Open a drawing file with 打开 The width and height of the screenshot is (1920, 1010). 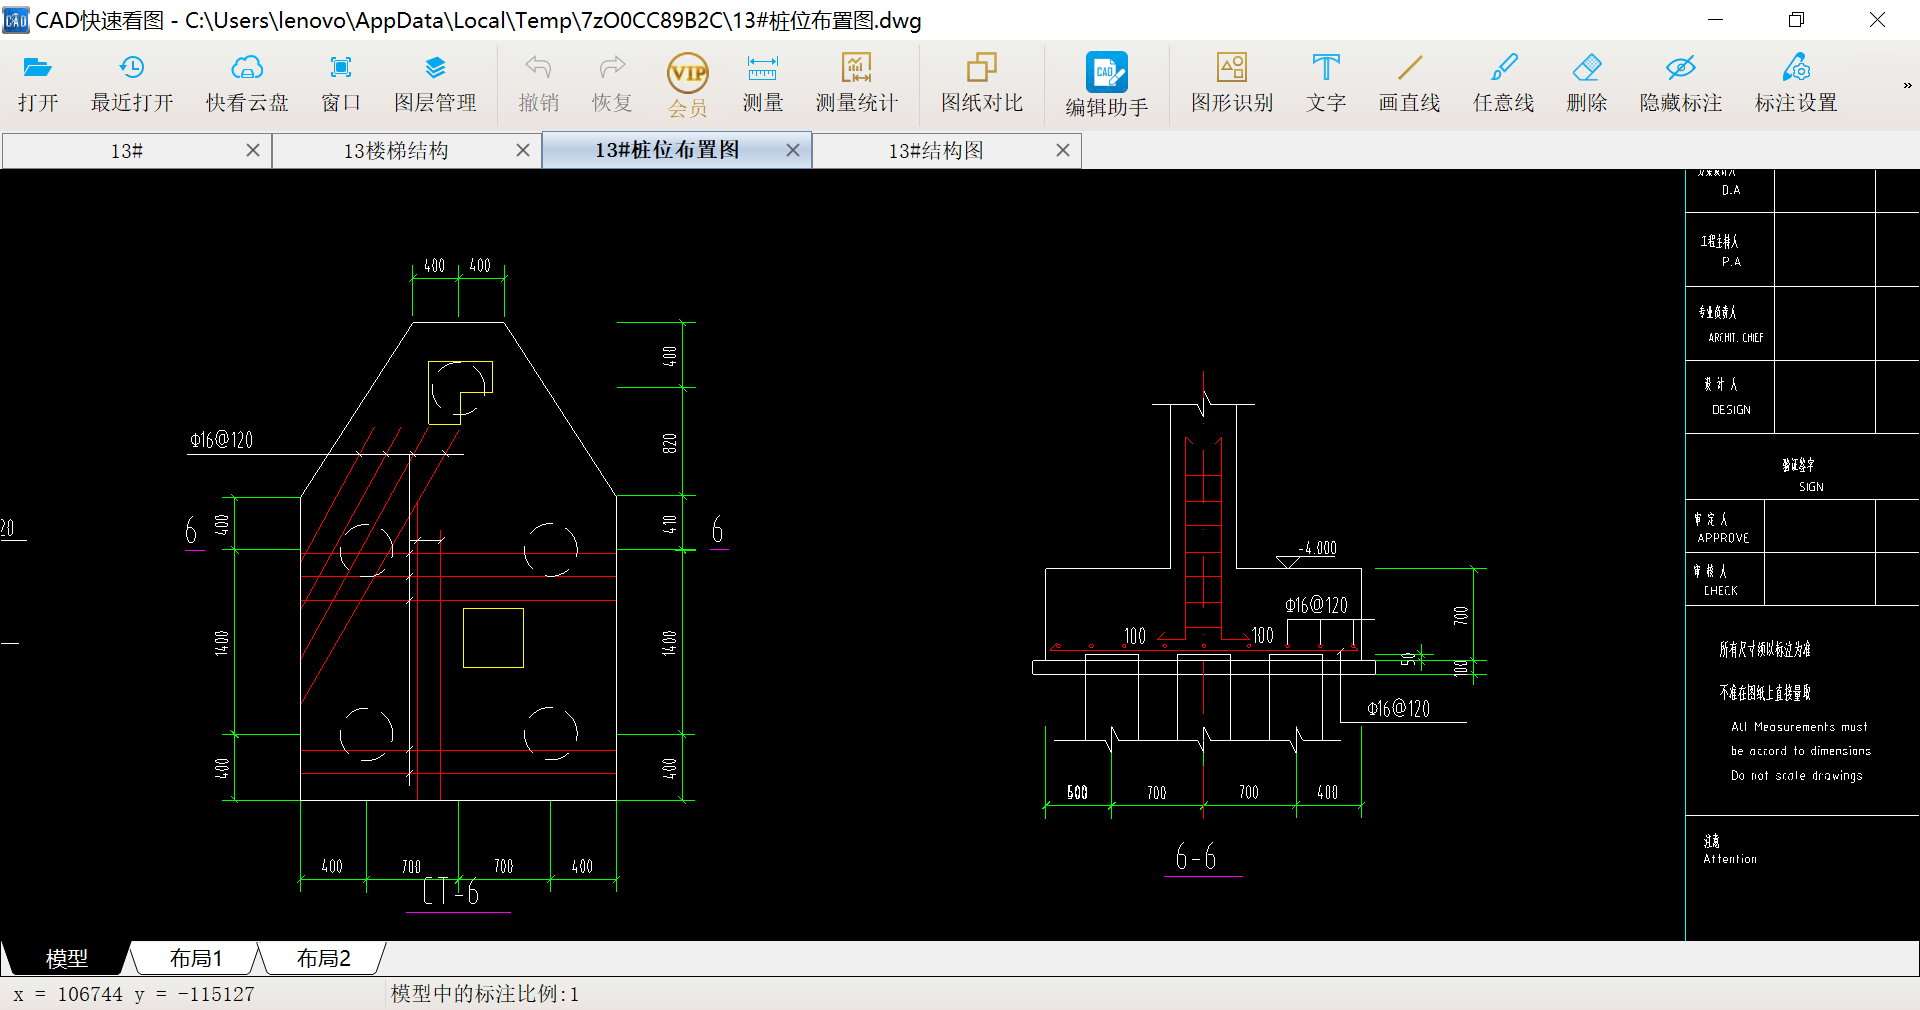pyautogui.click(x=38, y=84)
